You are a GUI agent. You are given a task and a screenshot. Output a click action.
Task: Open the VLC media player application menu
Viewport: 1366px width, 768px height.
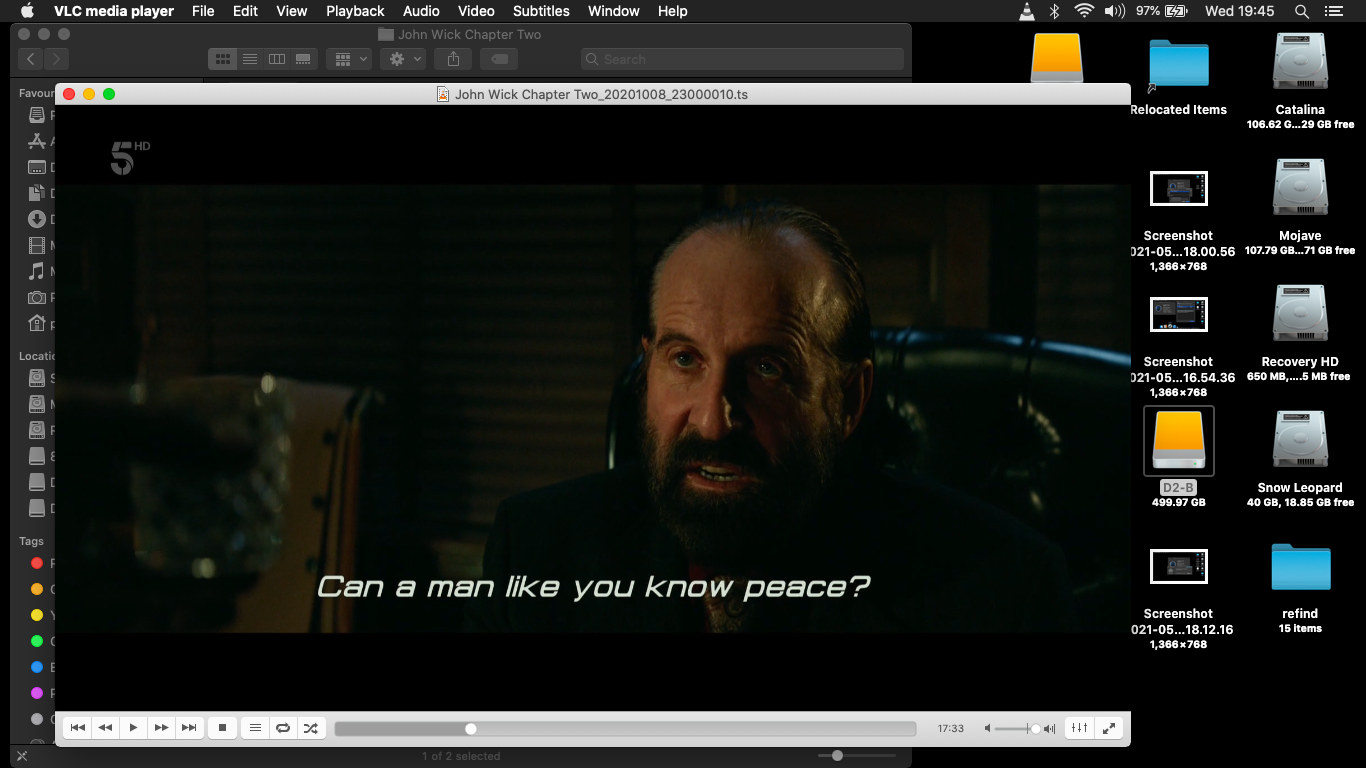point(114,11)
